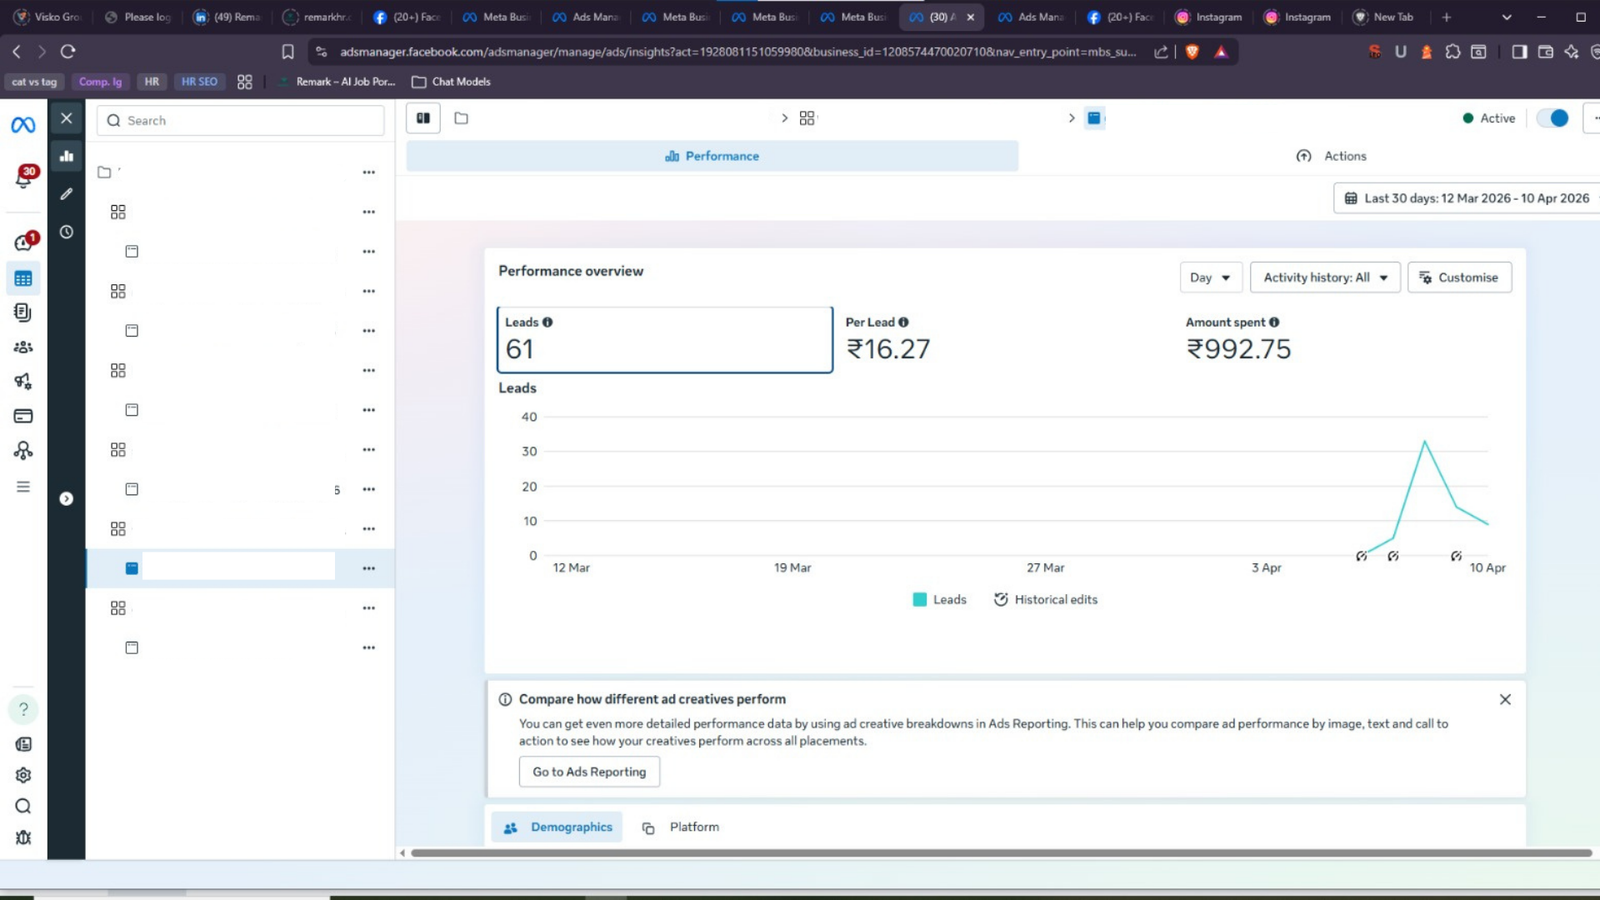Viewport: 1600px width, 900px height.
Task: Click the Meta logo in left rail
Action: click(23, 125)
